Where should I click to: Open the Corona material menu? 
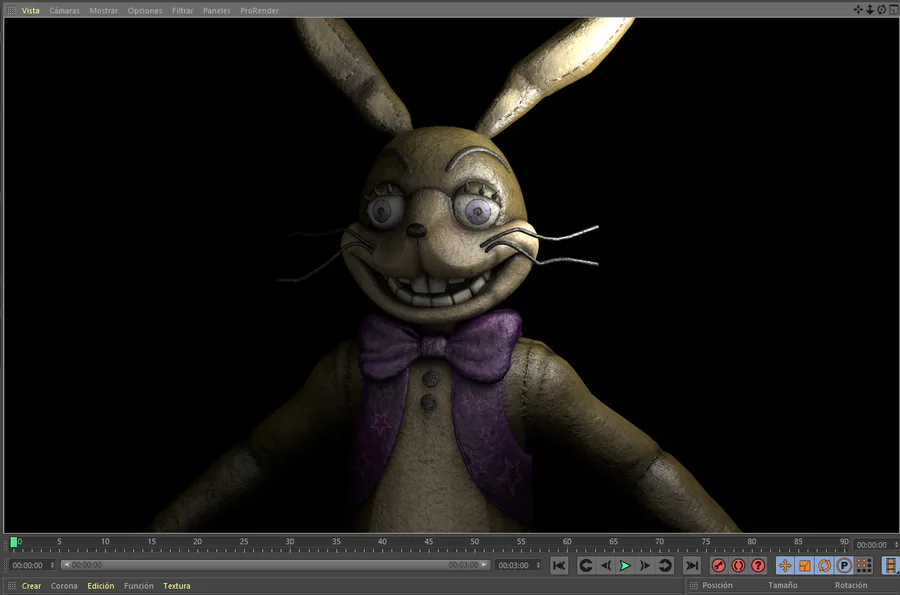tap(64, 586)
